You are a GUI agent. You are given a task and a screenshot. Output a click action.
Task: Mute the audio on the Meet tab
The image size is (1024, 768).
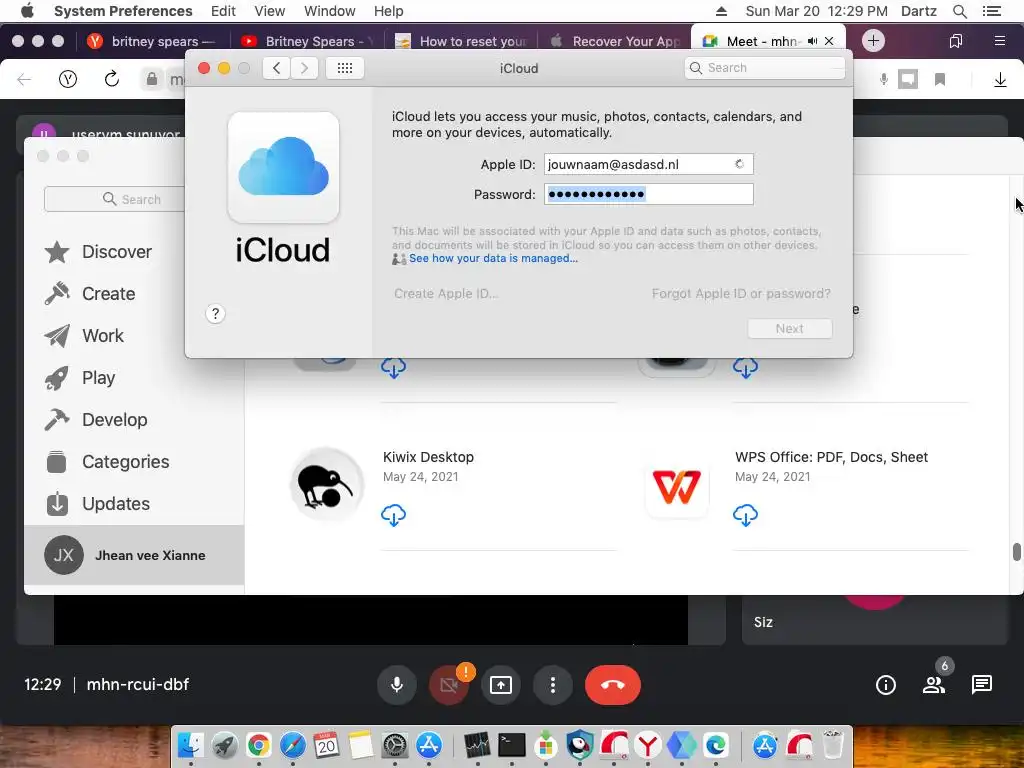812,41
